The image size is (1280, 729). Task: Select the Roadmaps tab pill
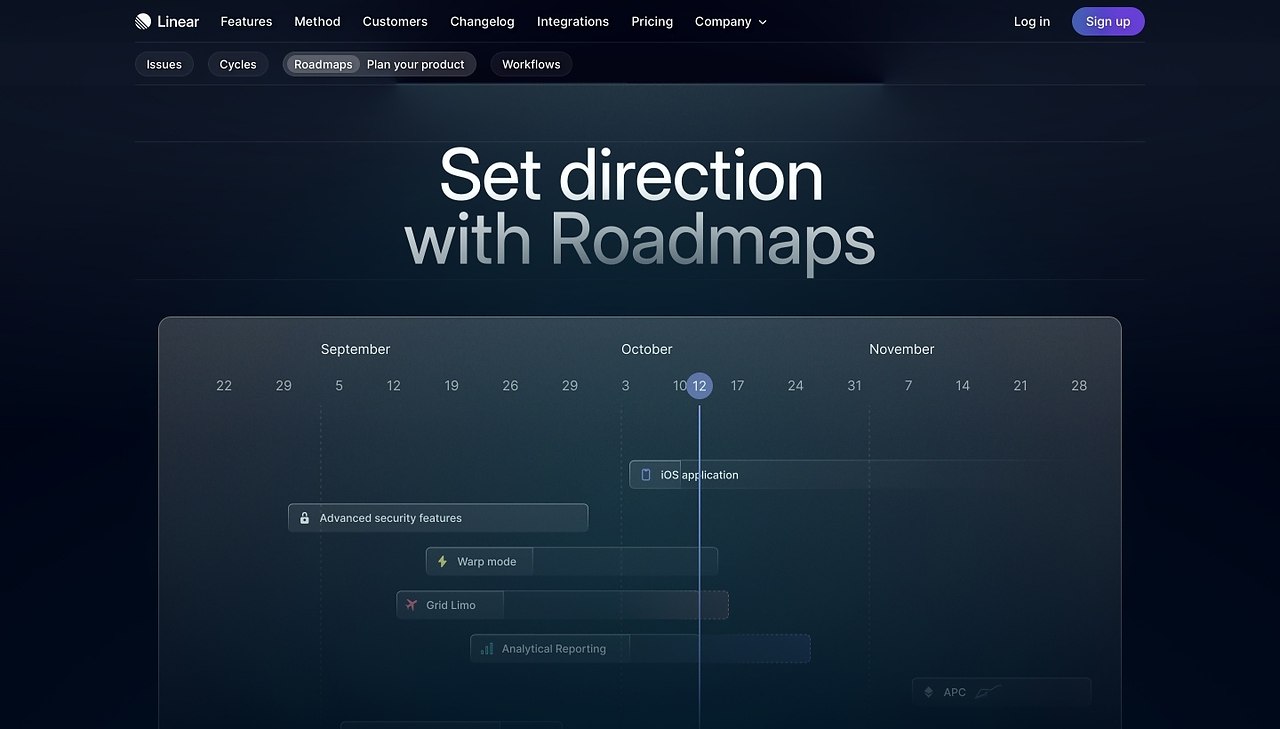pyautogui.click(x=323, y=64)
